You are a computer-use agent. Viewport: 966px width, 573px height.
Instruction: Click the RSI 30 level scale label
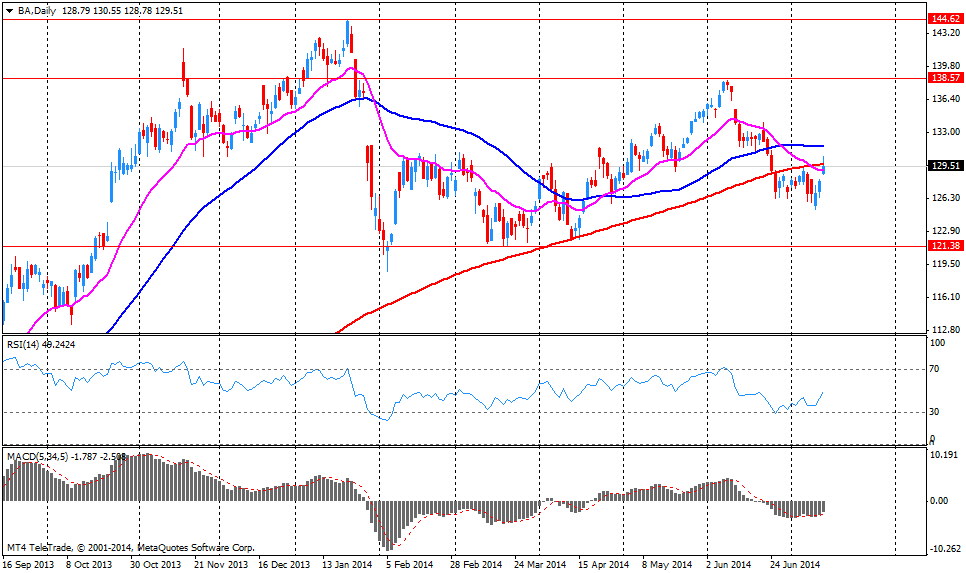[x=936, y=412]
